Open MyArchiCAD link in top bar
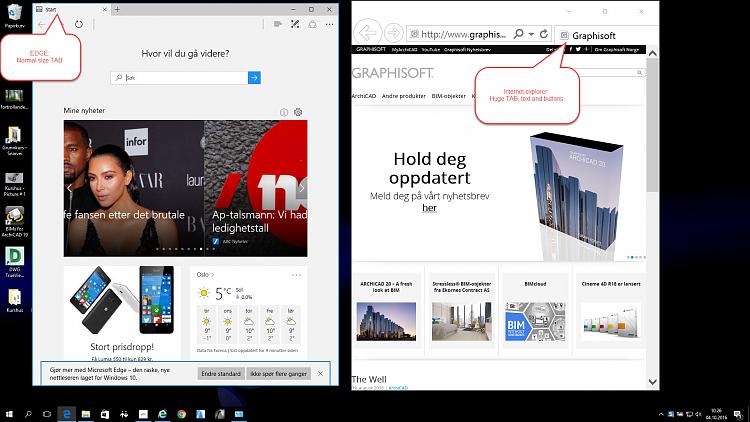 [405, 49]
